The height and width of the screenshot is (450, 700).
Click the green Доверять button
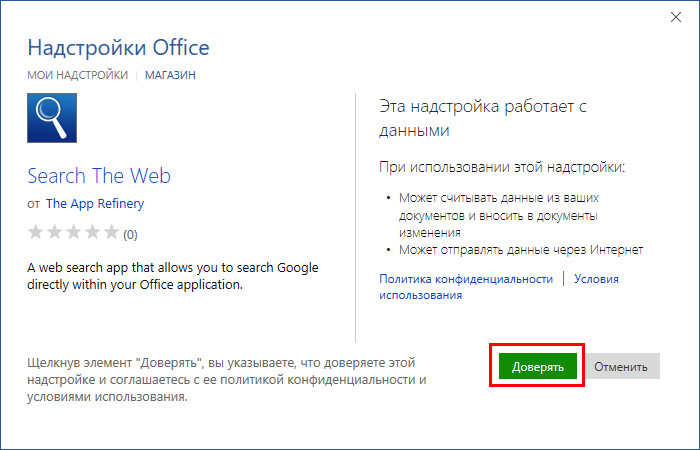(538, 366)
